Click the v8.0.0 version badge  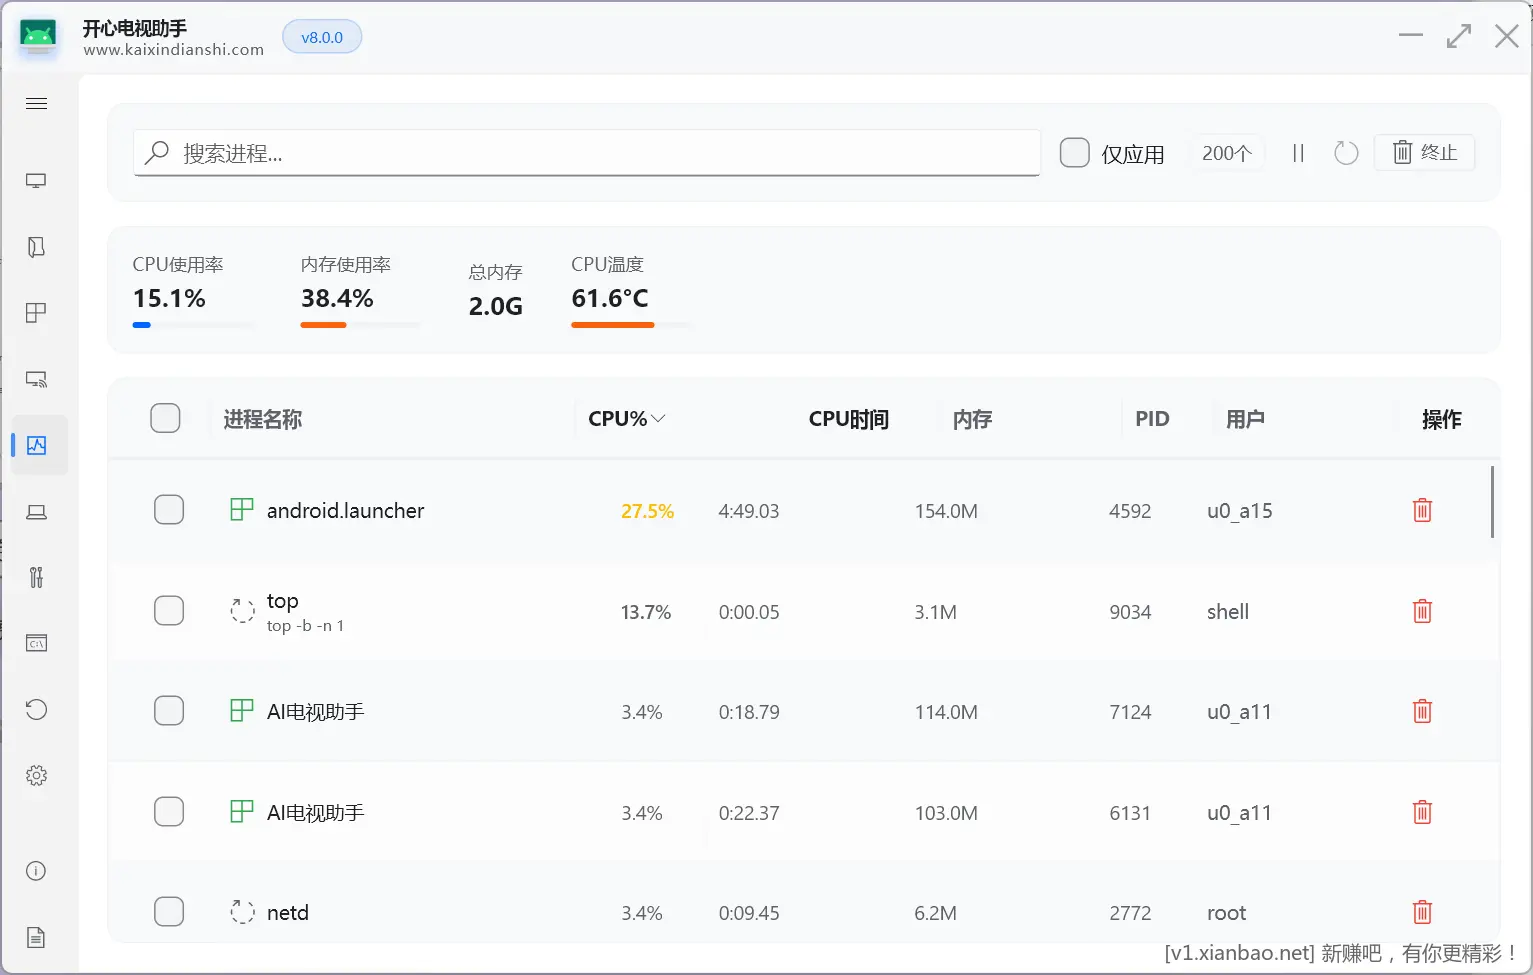pos(322,36)
